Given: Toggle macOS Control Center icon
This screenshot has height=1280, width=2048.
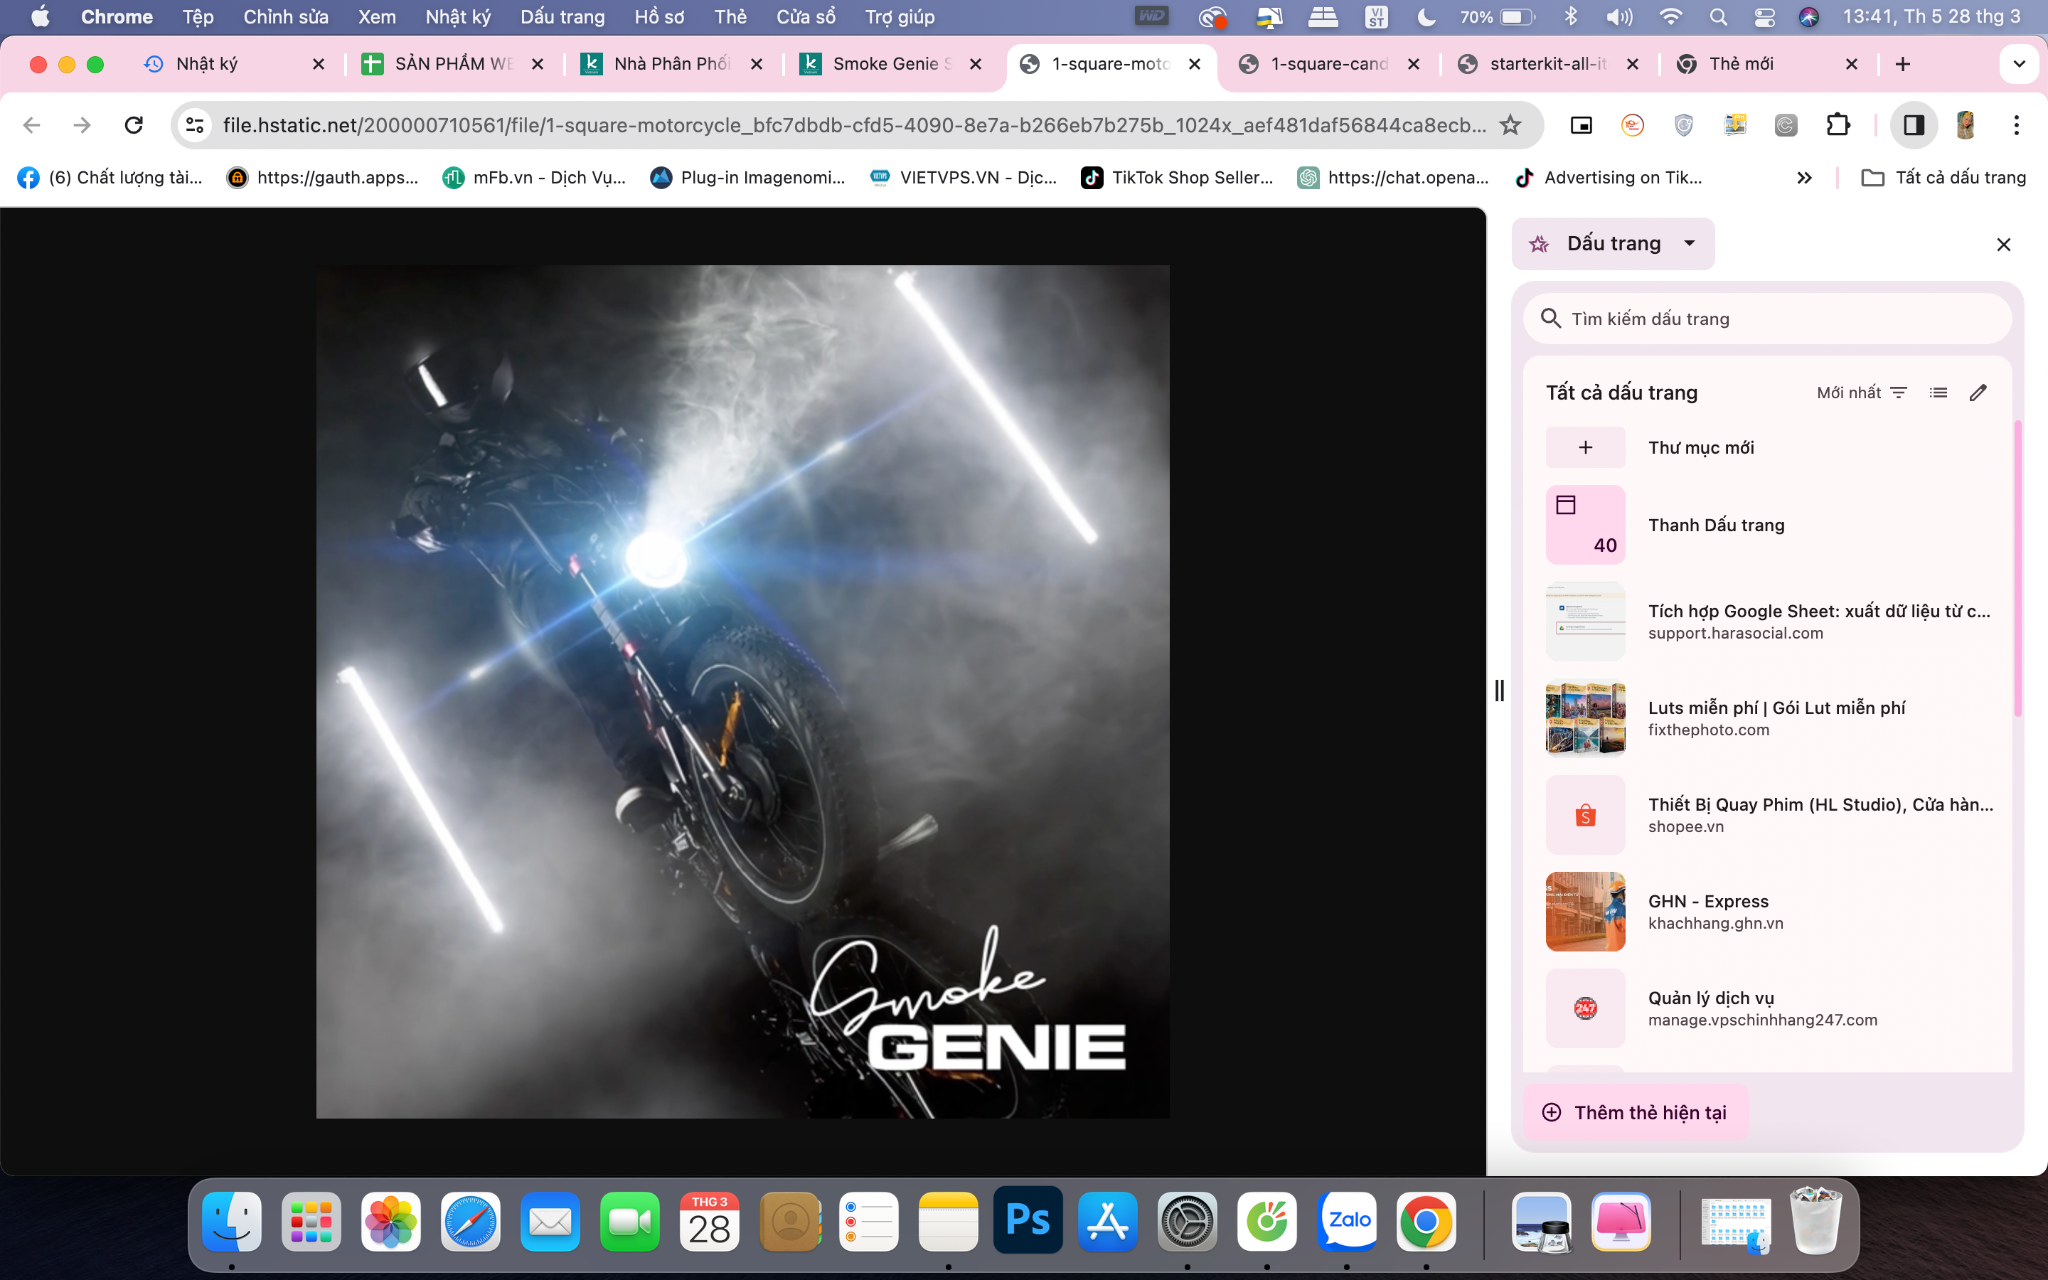Looking at the screenshot, I should [1764, 17].
